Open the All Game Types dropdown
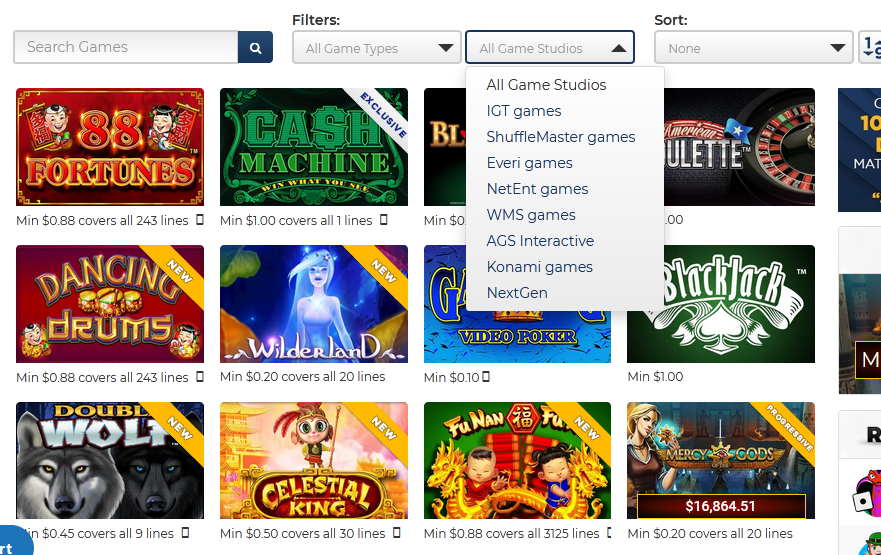The width and height of the screenshot is (881, 555). coord(376,48)
